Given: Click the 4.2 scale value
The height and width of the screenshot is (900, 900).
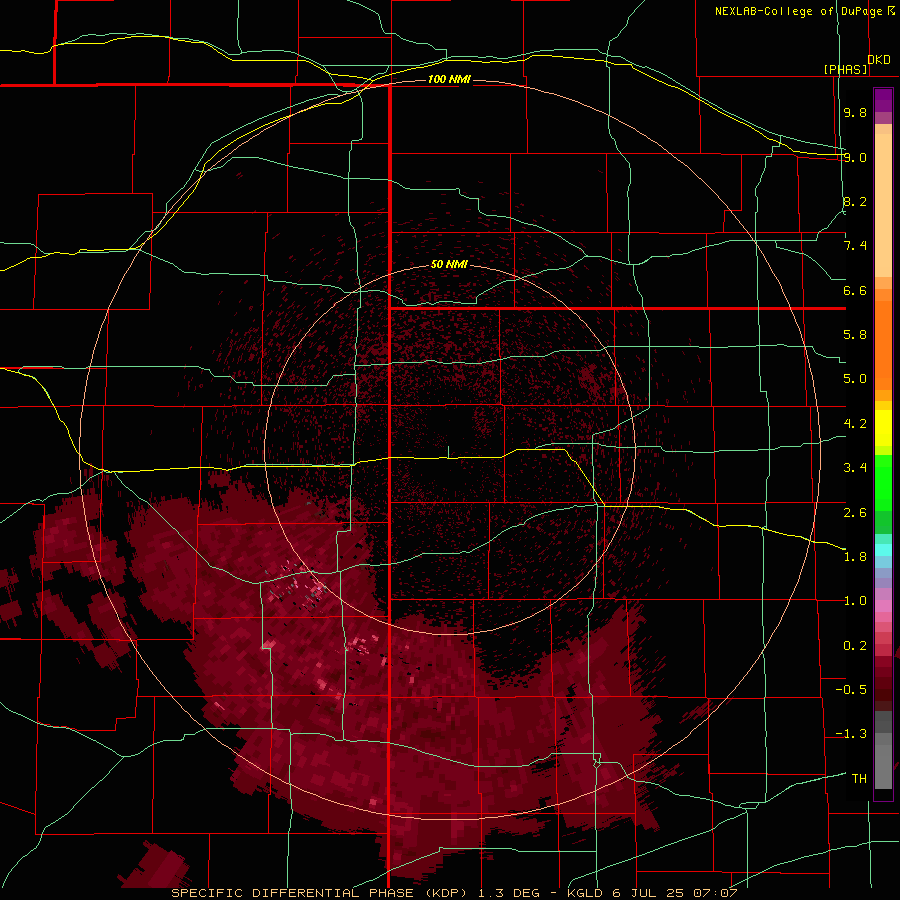Looking at the screenshot, I should pos(855,424).
